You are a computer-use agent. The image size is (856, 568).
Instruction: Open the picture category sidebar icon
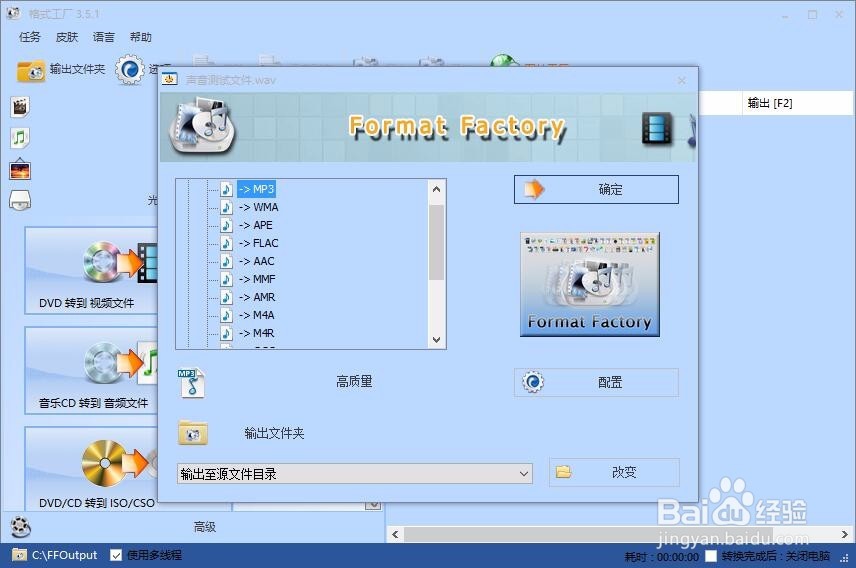20,169
